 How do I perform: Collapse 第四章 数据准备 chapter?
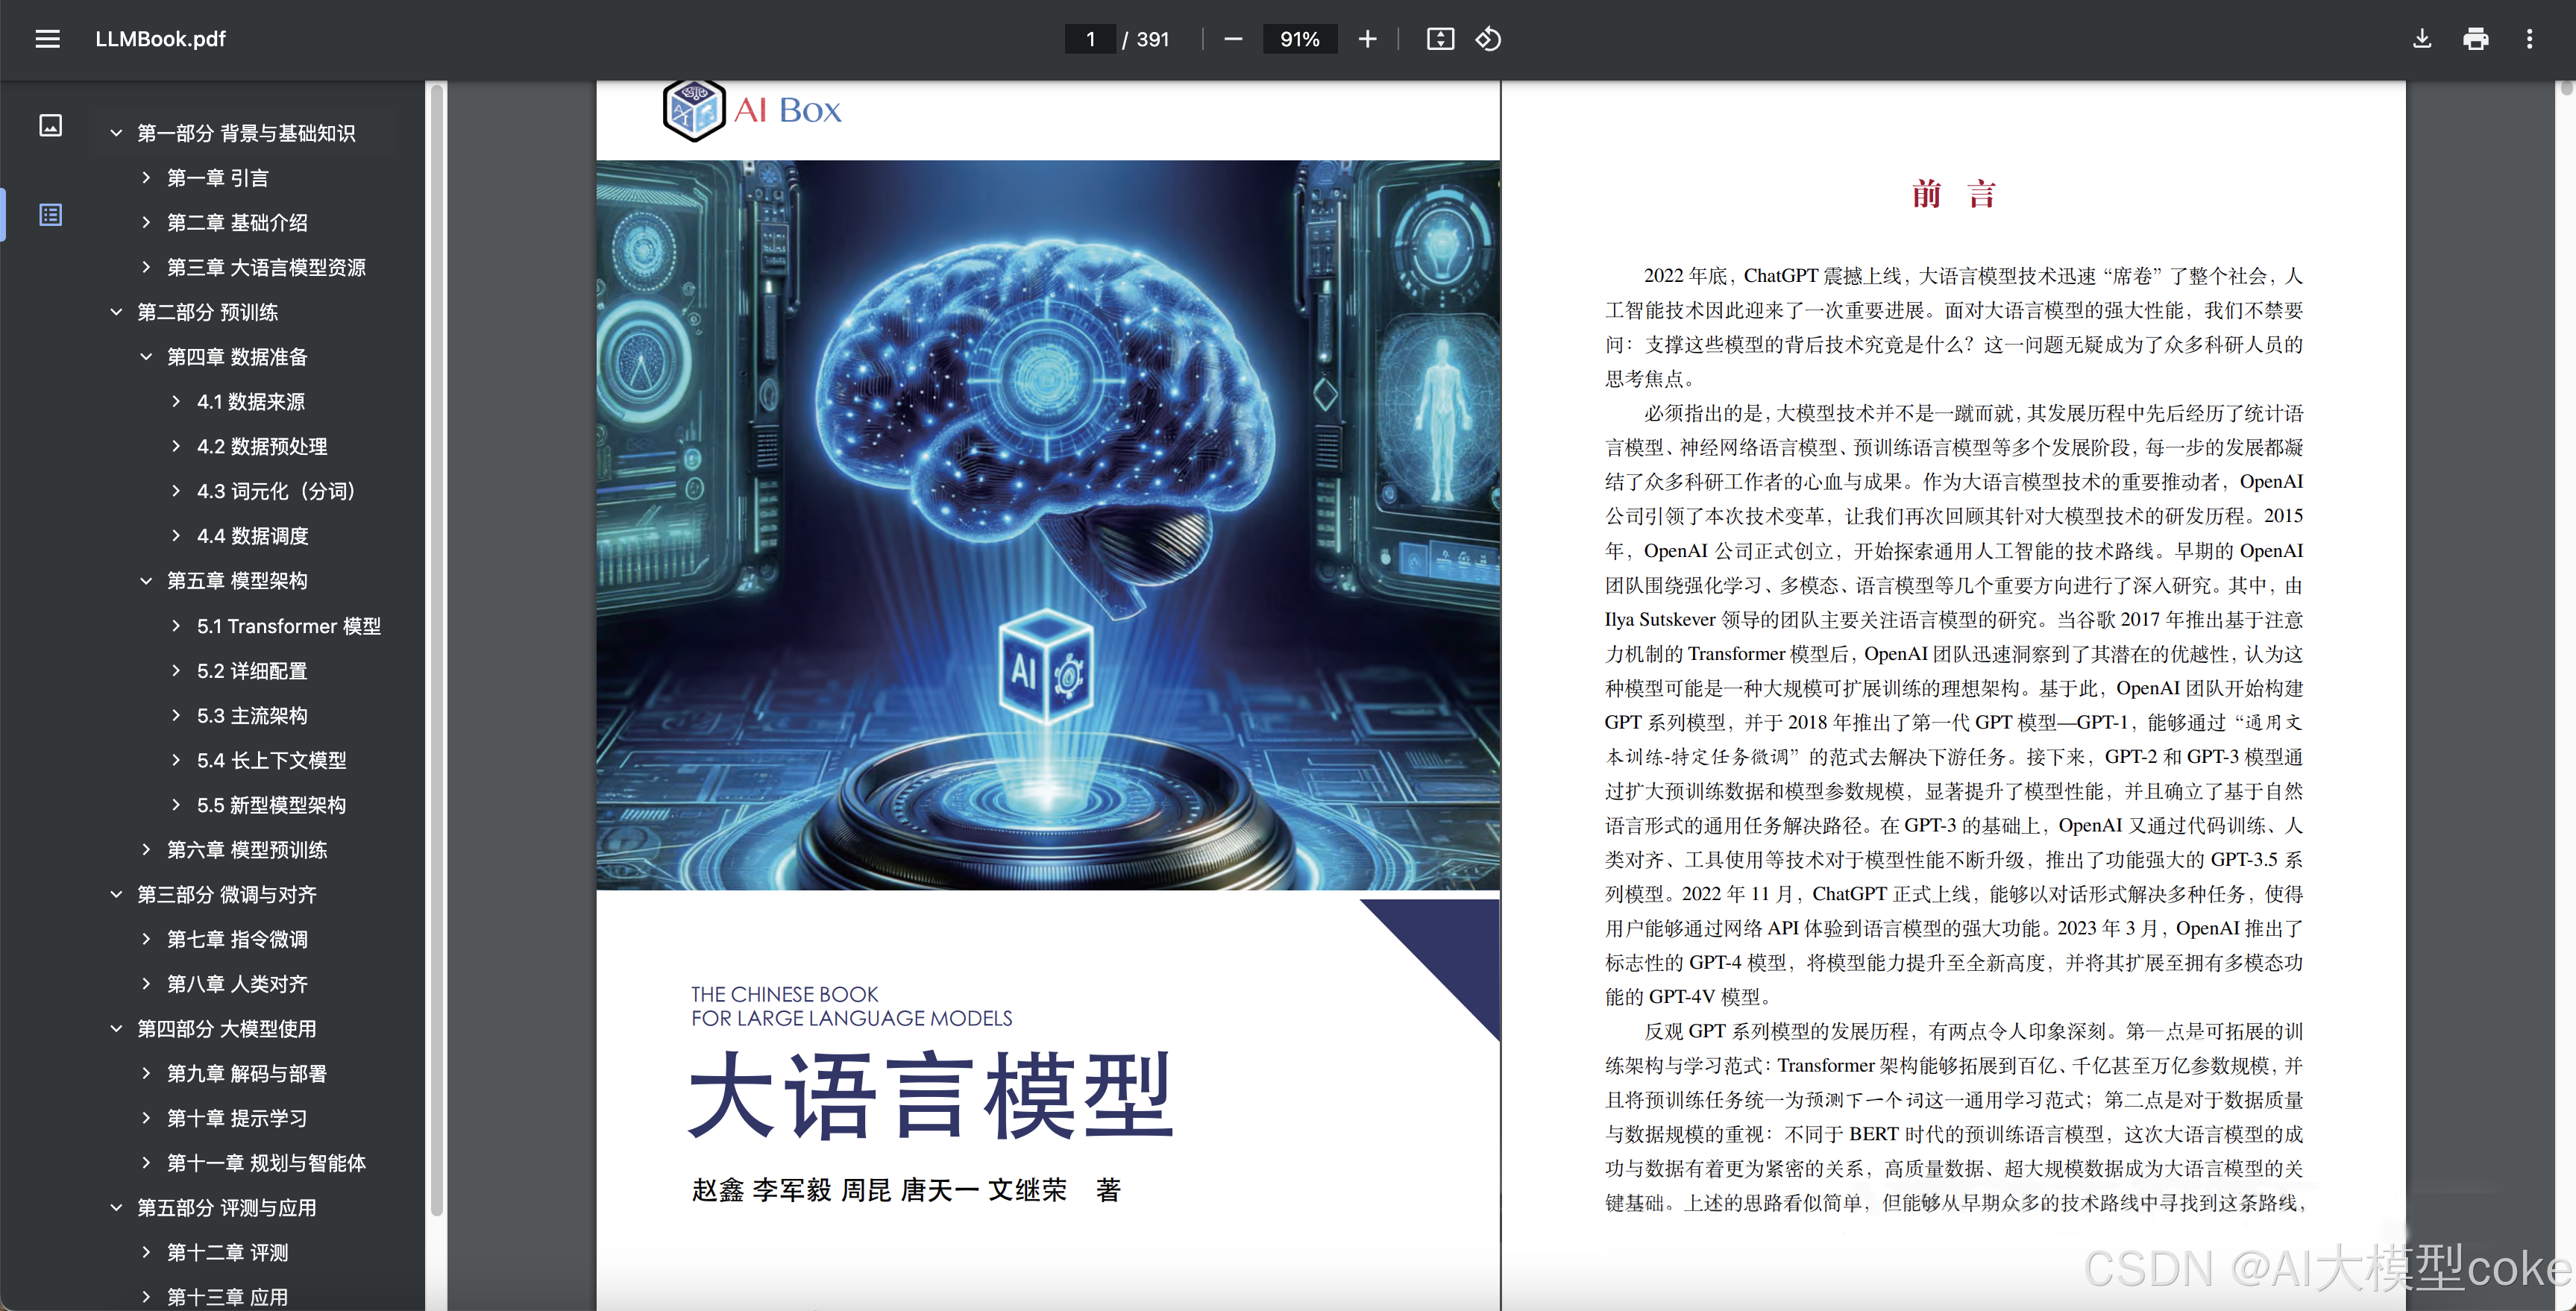pyautogui.click(x=146, y=357)
